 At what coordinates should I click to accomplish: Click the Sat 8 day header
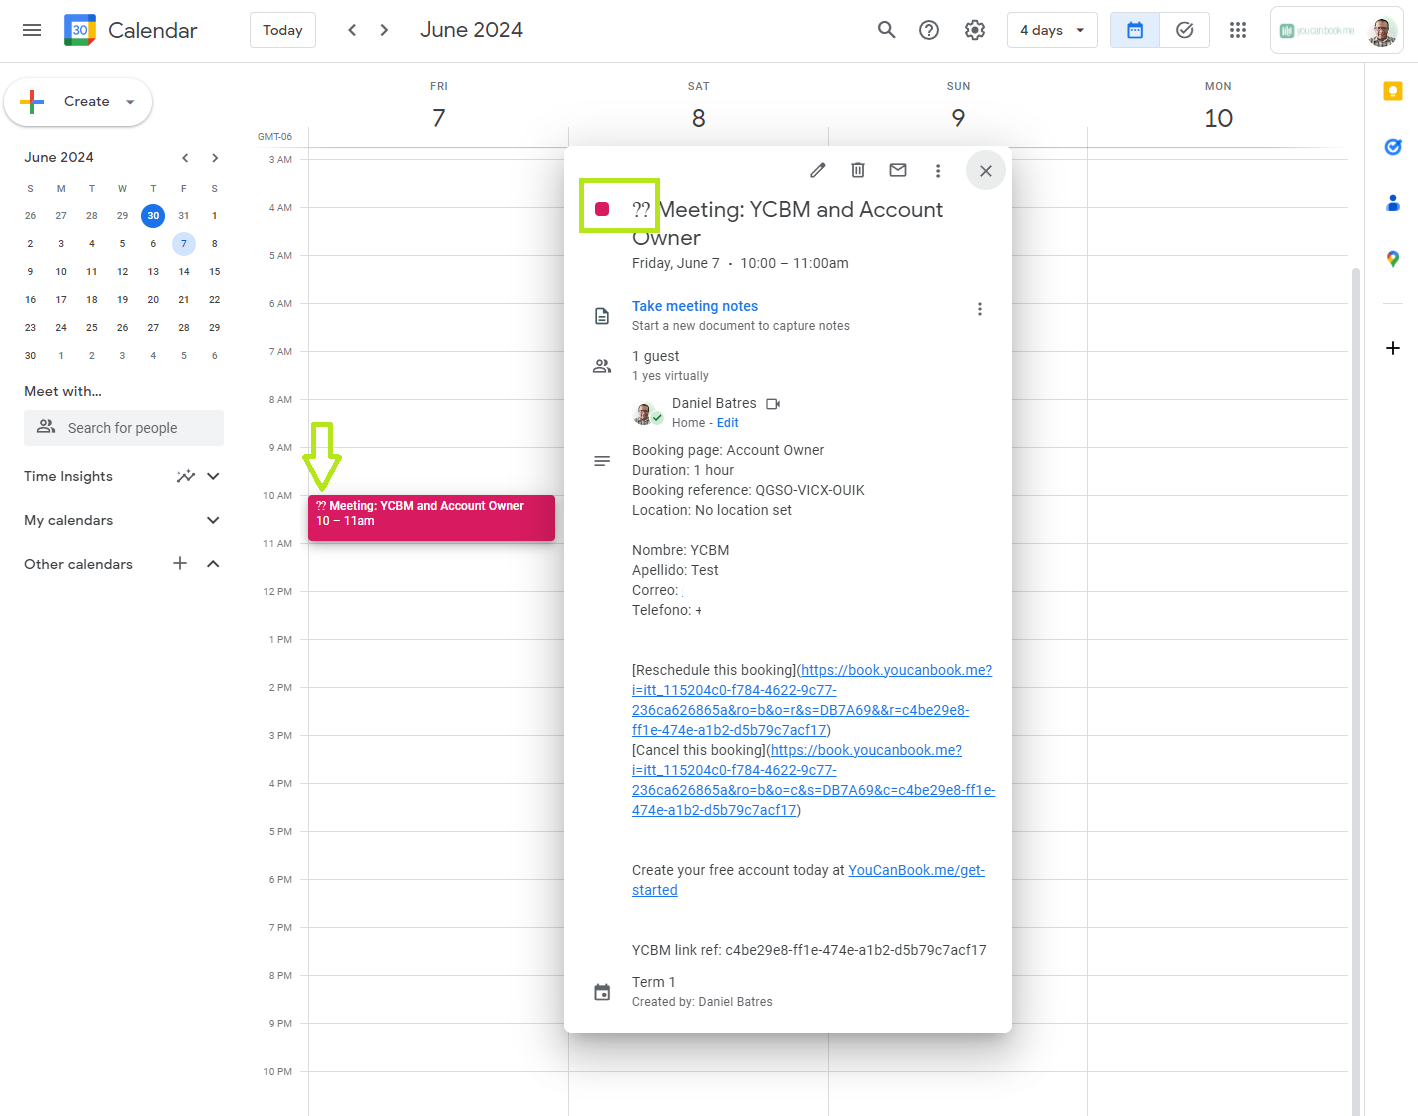pos(698,107)
